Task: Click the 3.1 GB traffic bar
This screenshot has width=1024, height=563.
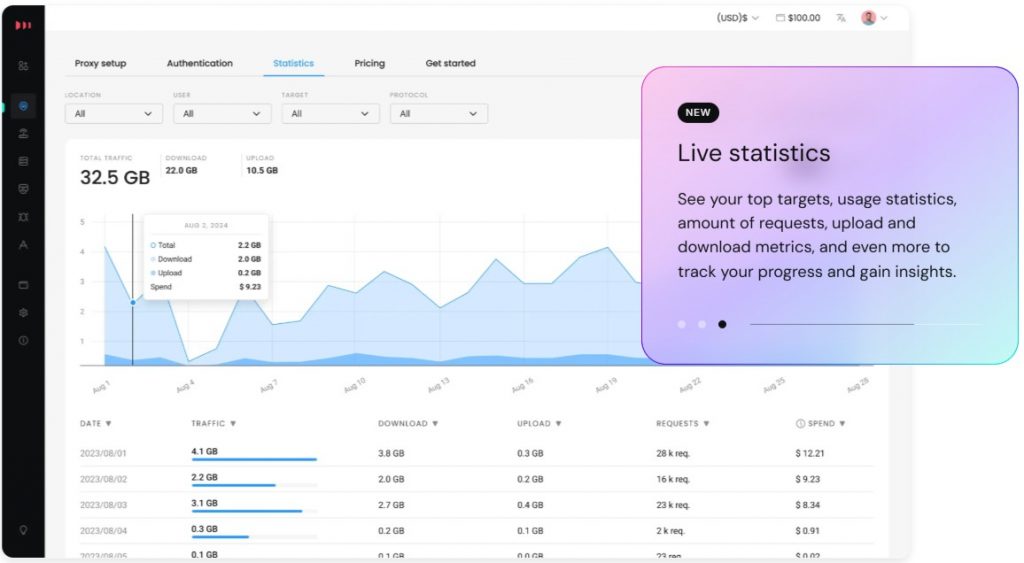Action: (254, 511)
